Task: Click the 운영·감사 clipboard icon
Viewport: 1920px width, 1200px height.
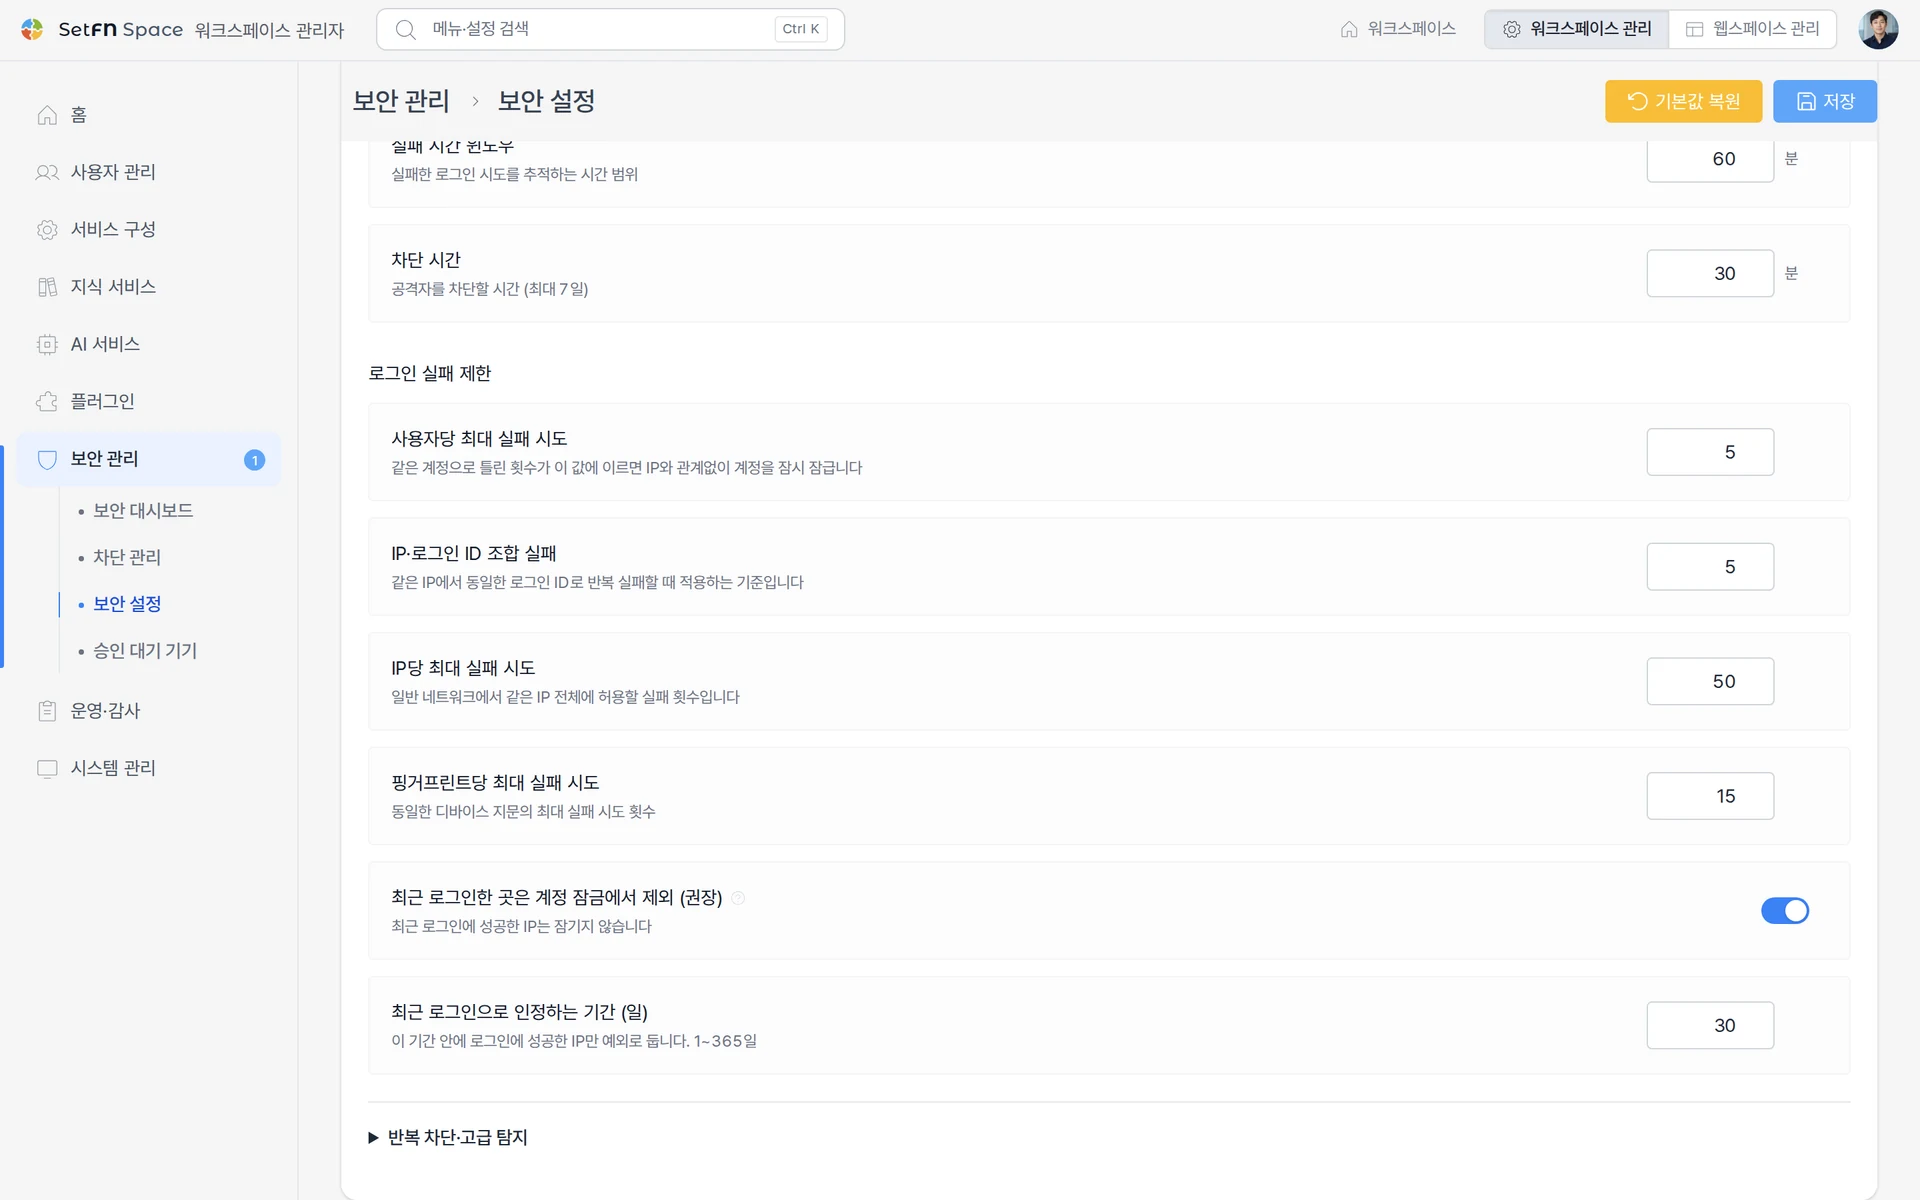Action: pyautogui.click(x=47, y=711)
